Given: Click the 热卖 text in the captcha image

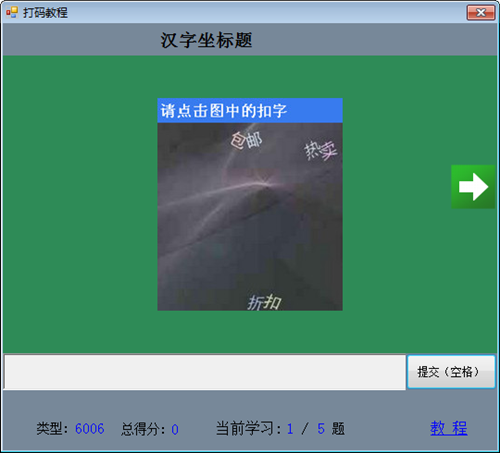Looking at the screenshot, I should coord(321,150).
